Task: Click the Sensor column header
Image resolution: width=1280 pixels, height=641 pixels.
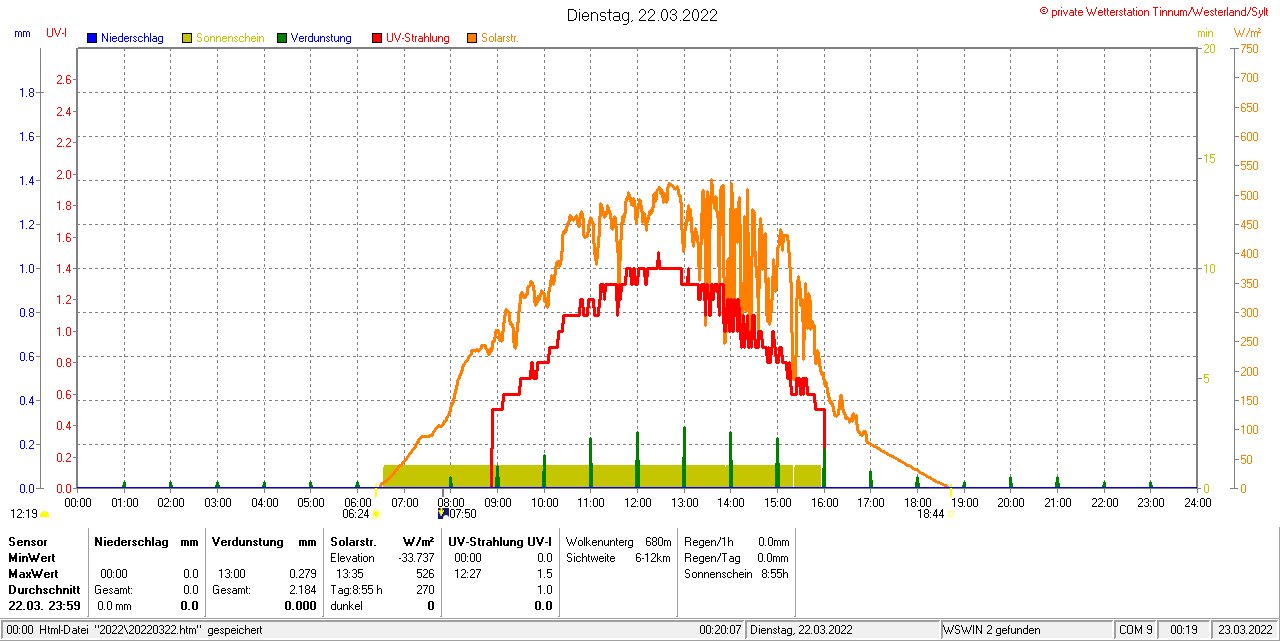Action: tap(27, 541)
